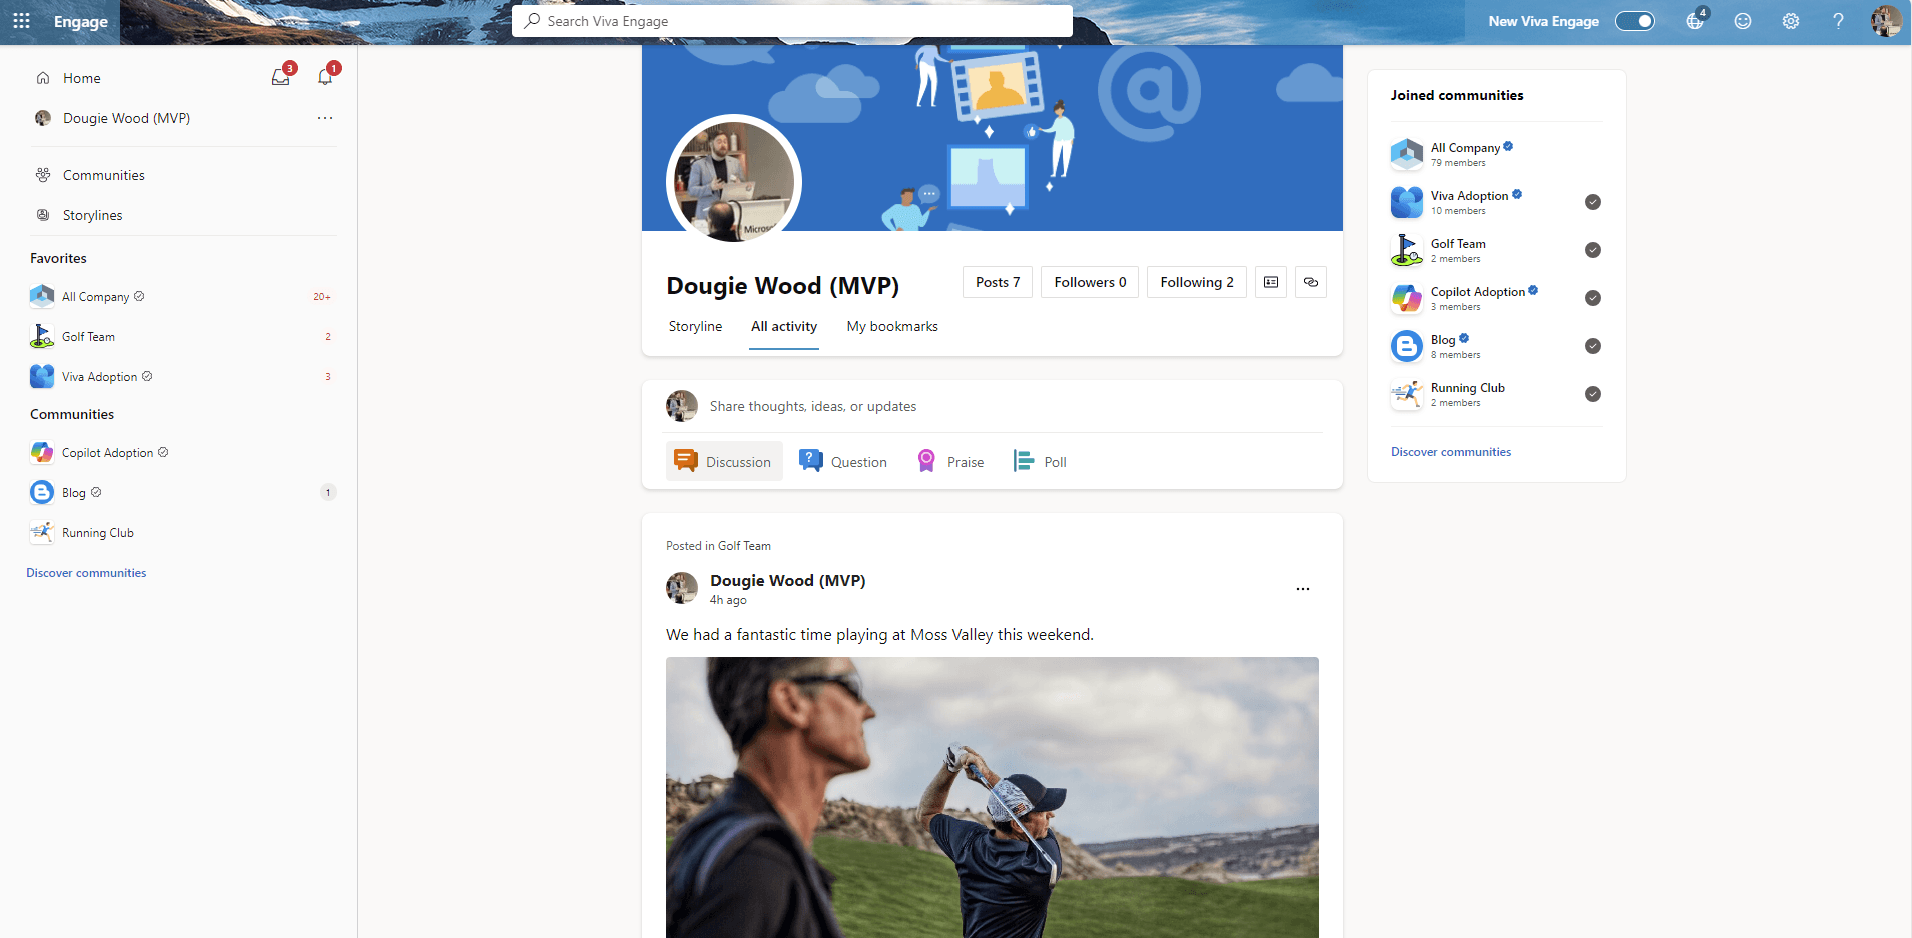Open Storylines in the left navigation

click(x=93, y=215)
